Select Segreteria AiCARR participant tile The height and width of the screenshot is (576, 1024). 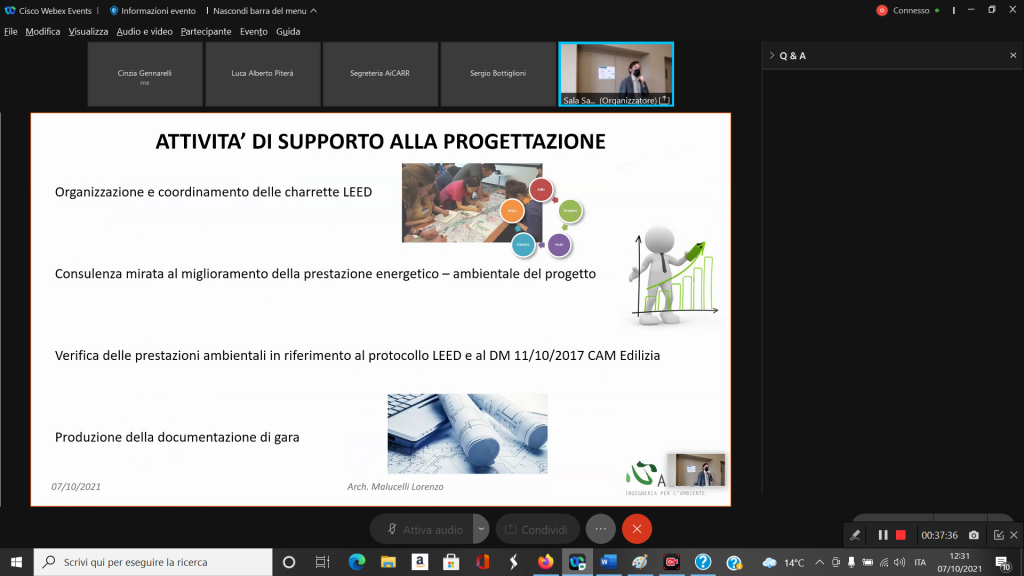coord(380,74)
